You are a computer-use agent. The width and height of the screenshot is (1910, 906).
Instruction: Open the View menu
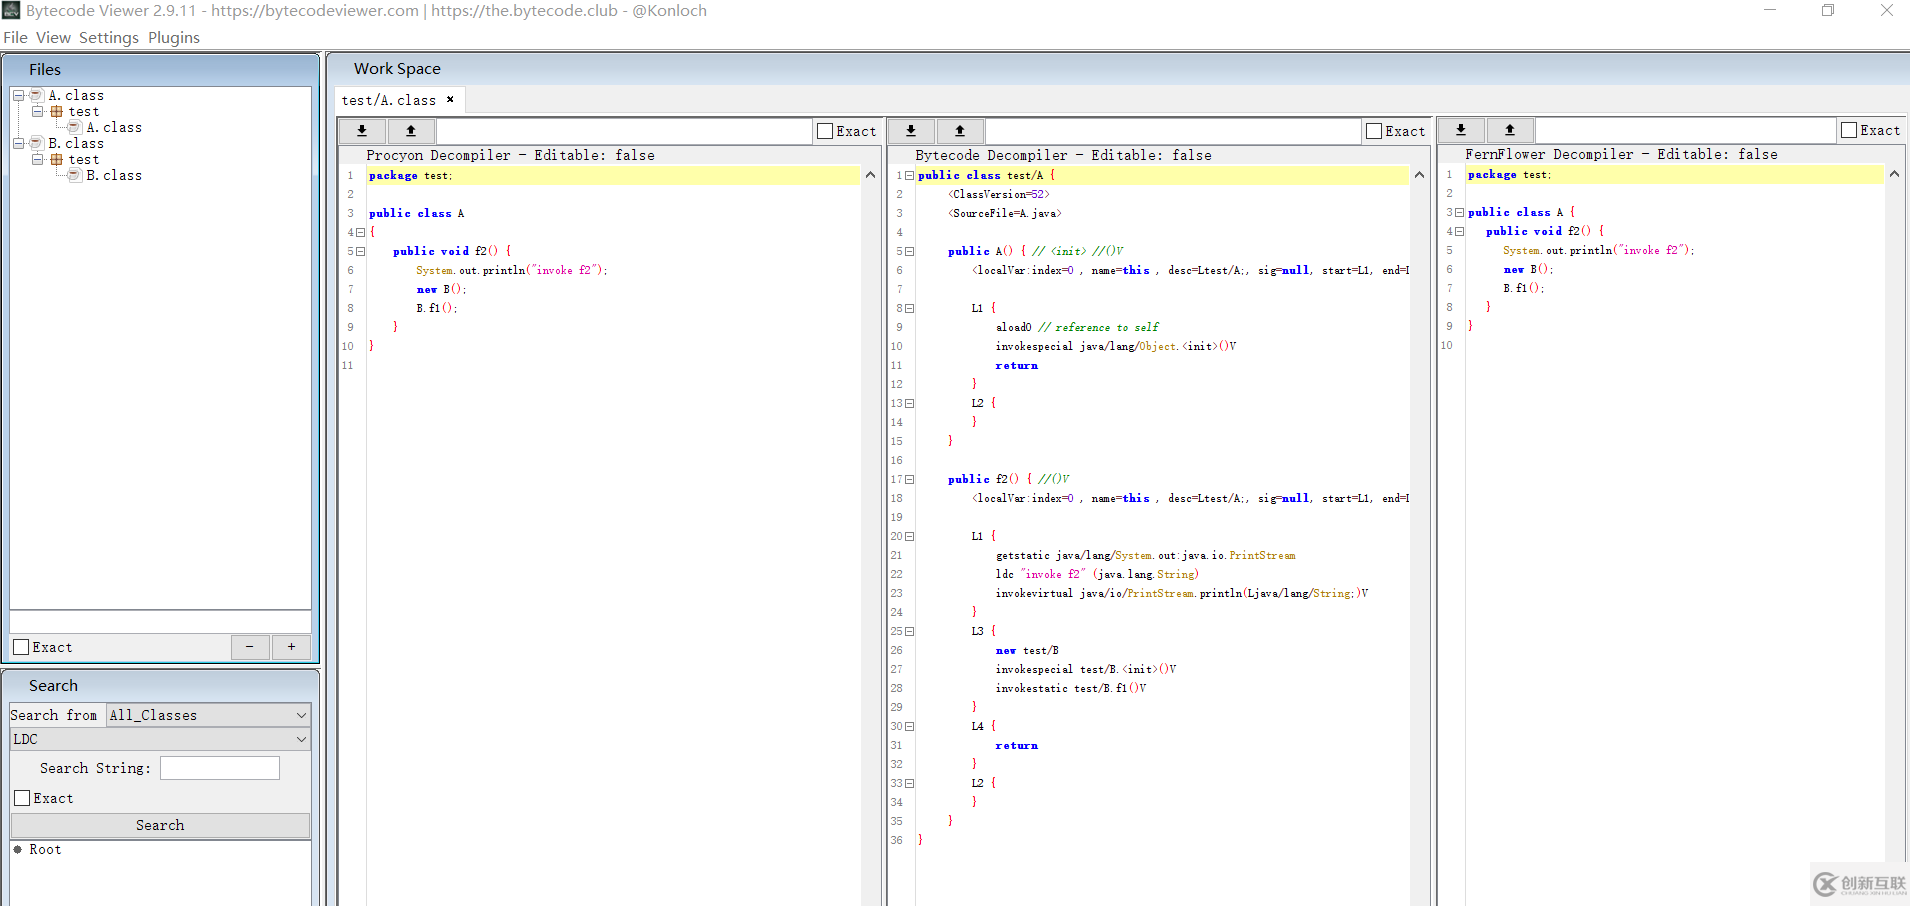(53, 38)
